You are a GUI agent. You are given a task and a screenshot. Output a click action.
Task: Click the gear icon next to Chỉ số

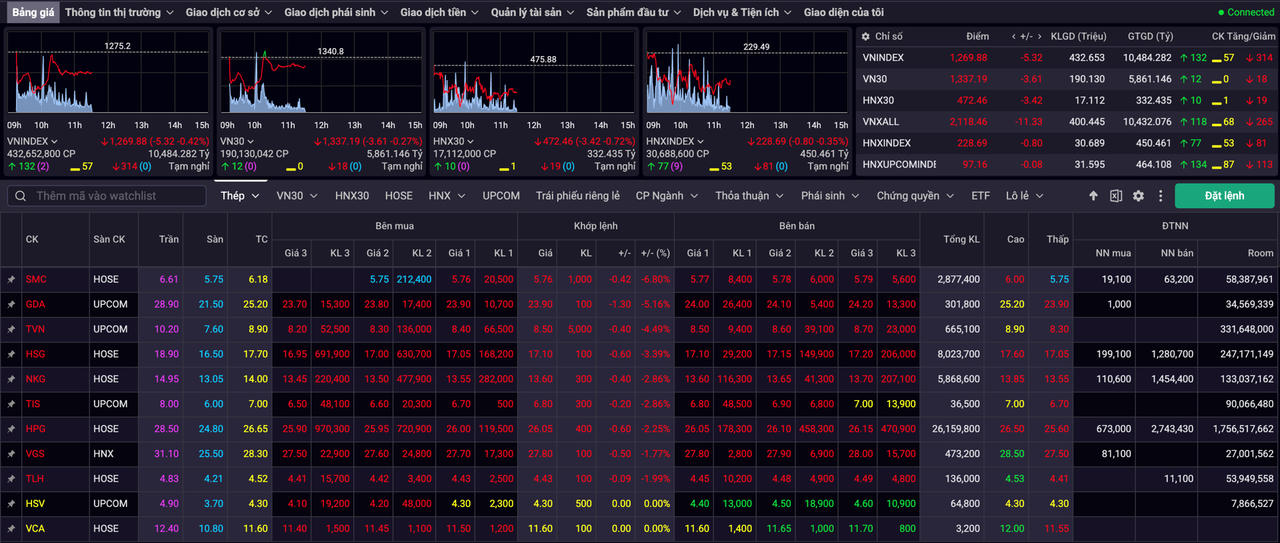pyautogui.click(x=865, y=36)
